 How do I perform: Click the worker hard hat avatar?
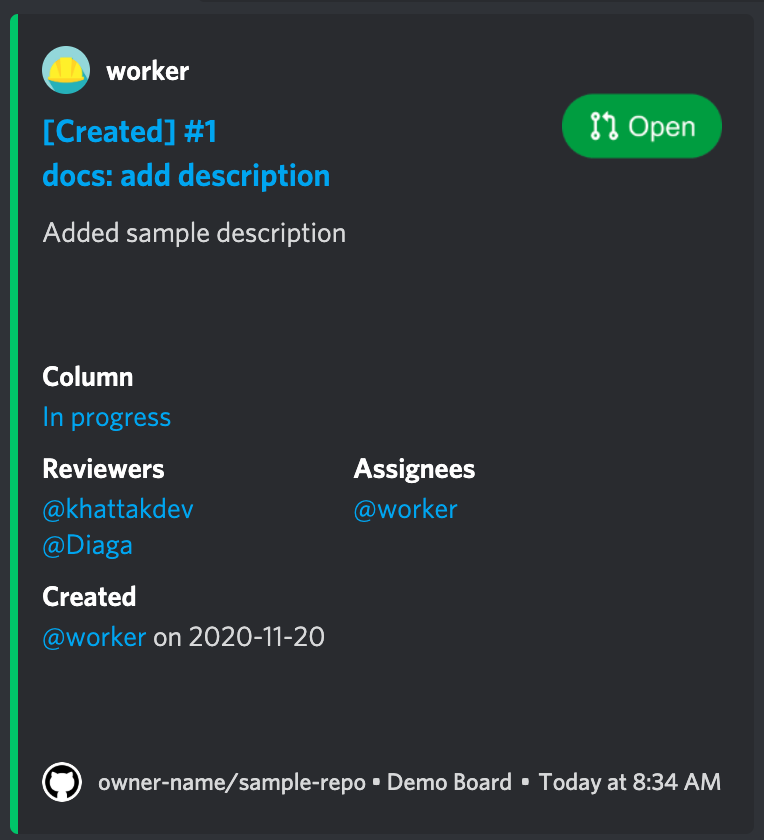[x=66, y=70]
